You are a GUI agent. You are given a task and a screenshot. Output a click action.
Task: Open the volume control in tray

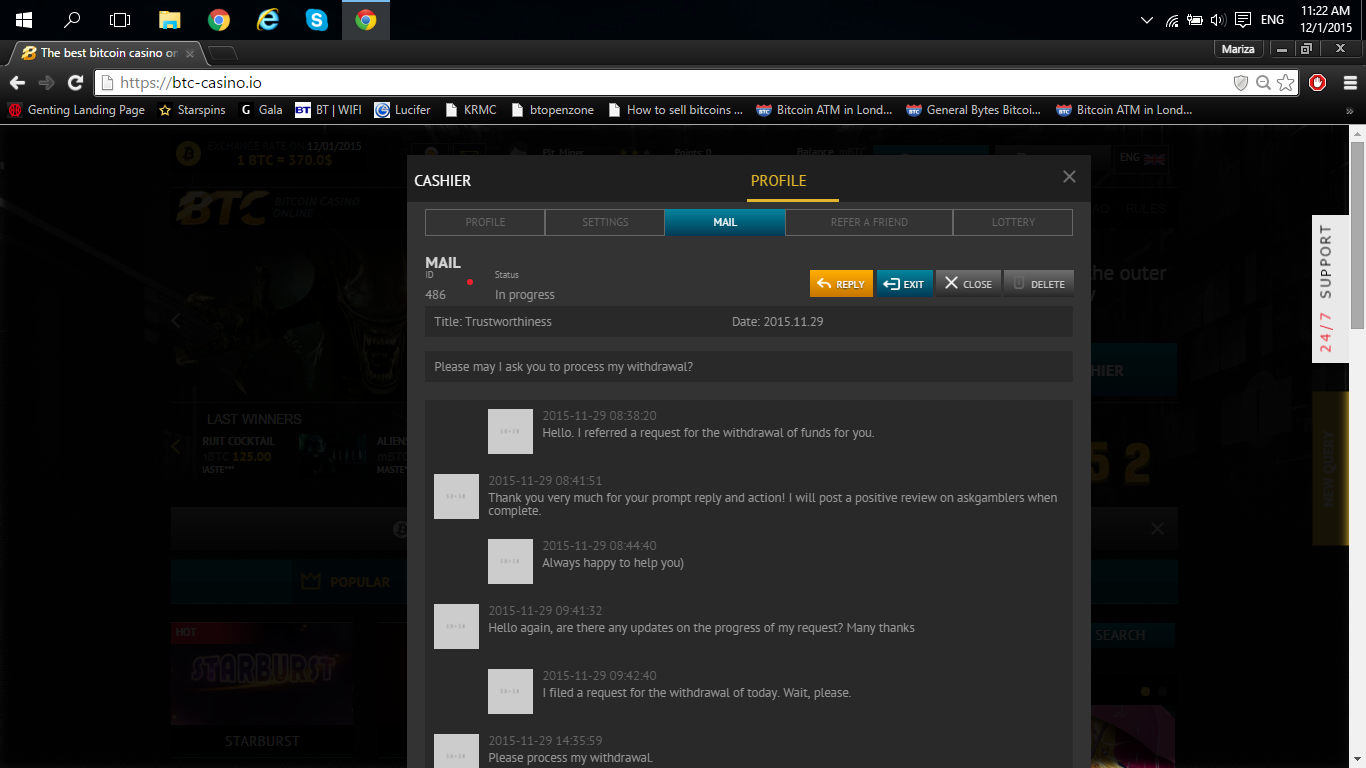(x=1218, y=19)
